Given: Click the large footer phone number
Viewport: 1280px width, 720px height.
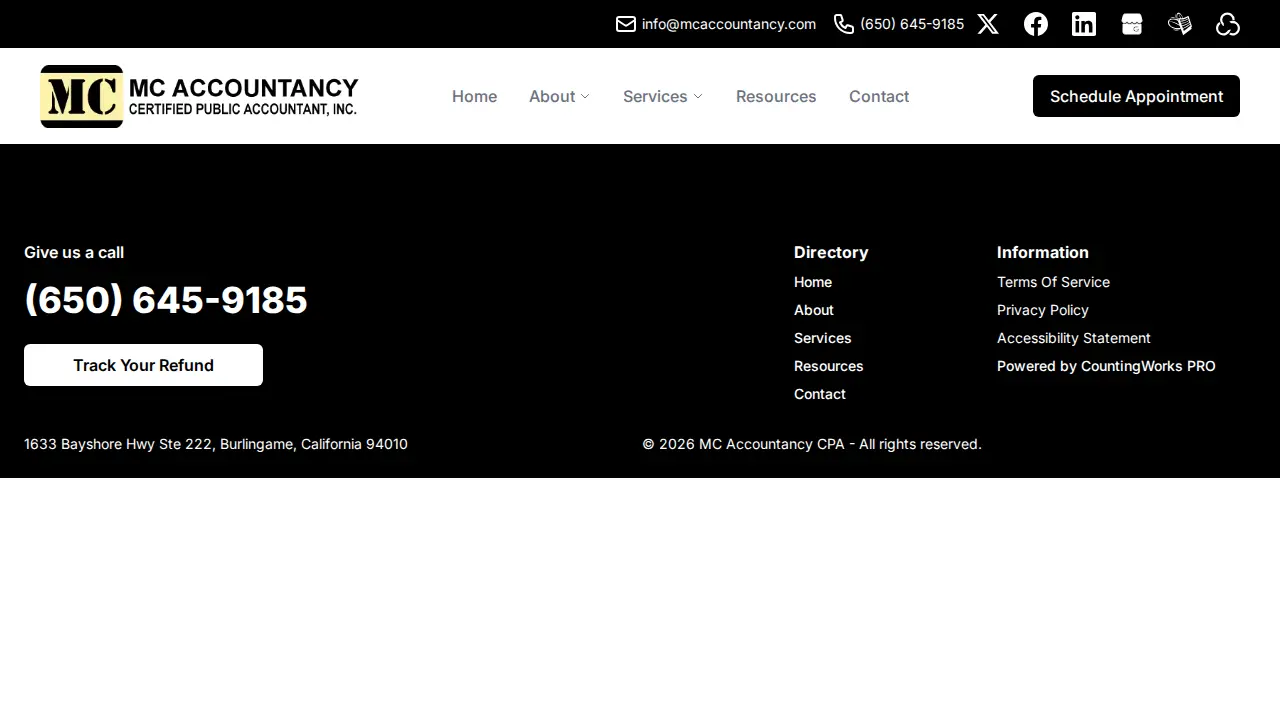Looking at the screenshot, I should [x=166, y=300].
